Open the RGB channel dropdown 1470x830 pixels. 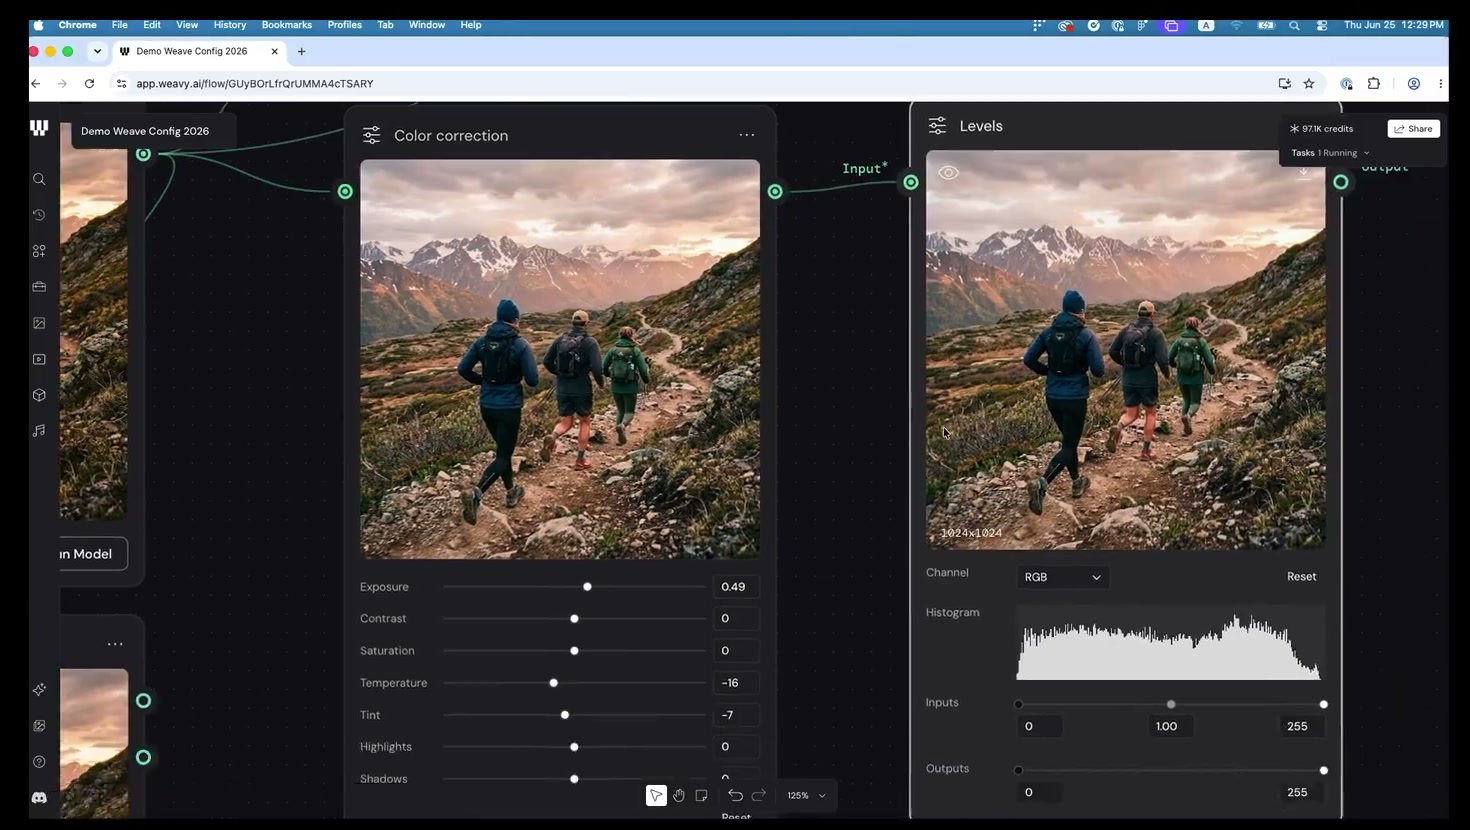[1062, 577]
